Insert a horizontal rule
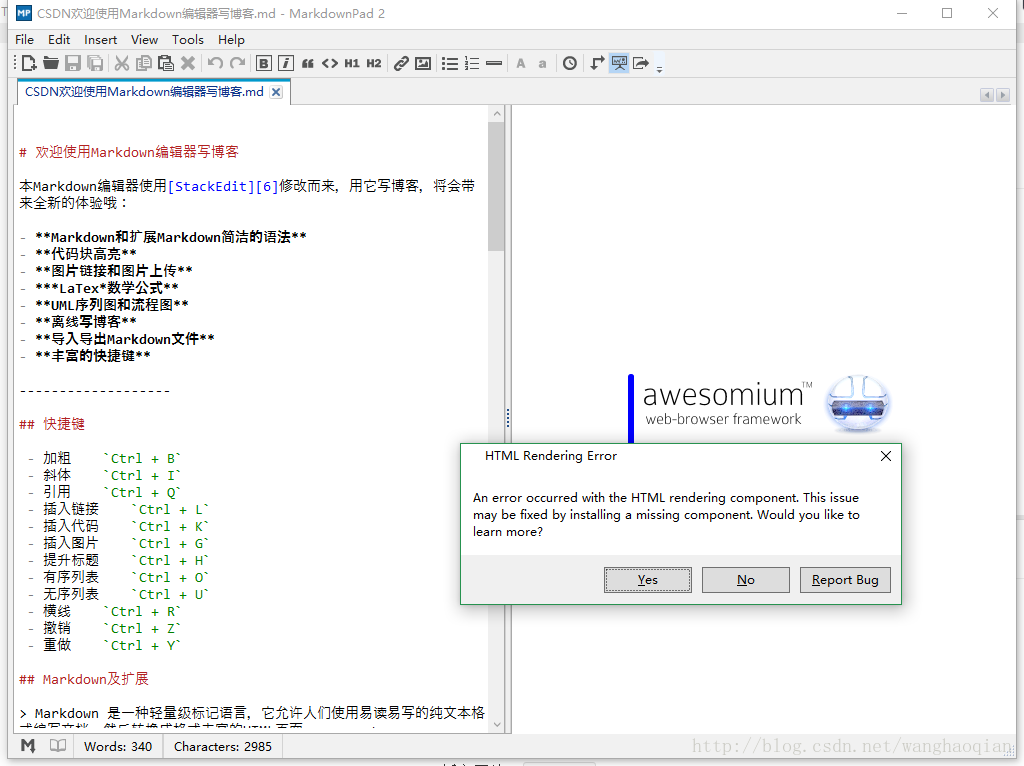1024x766 pixels. [x=494, y=63]
